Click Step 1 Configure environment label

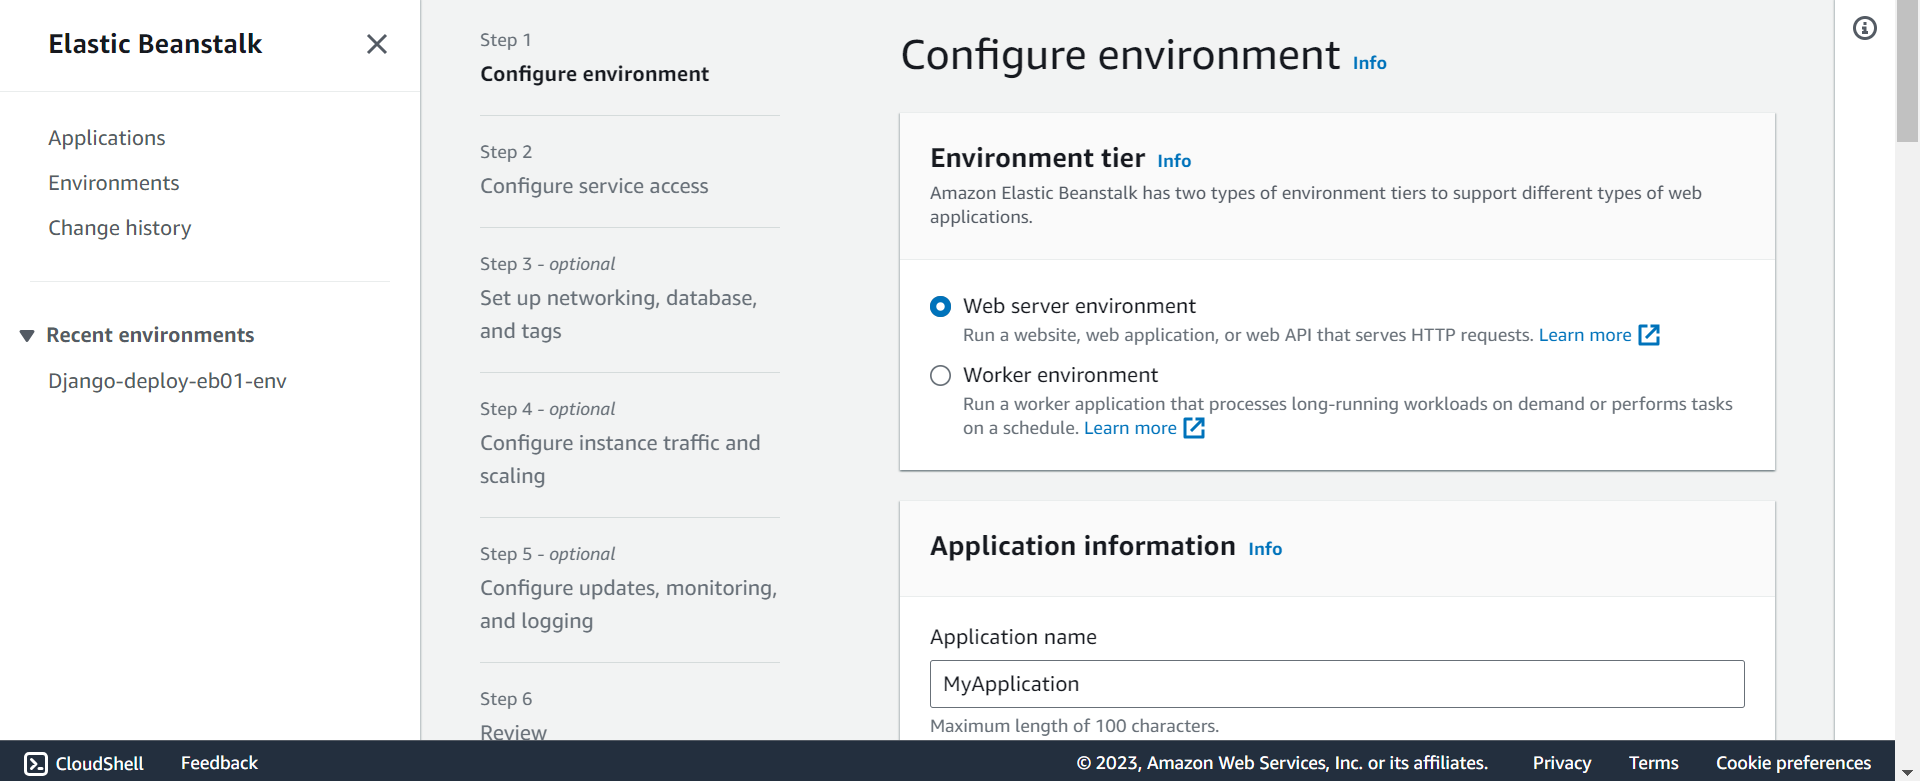pos(594,74)
